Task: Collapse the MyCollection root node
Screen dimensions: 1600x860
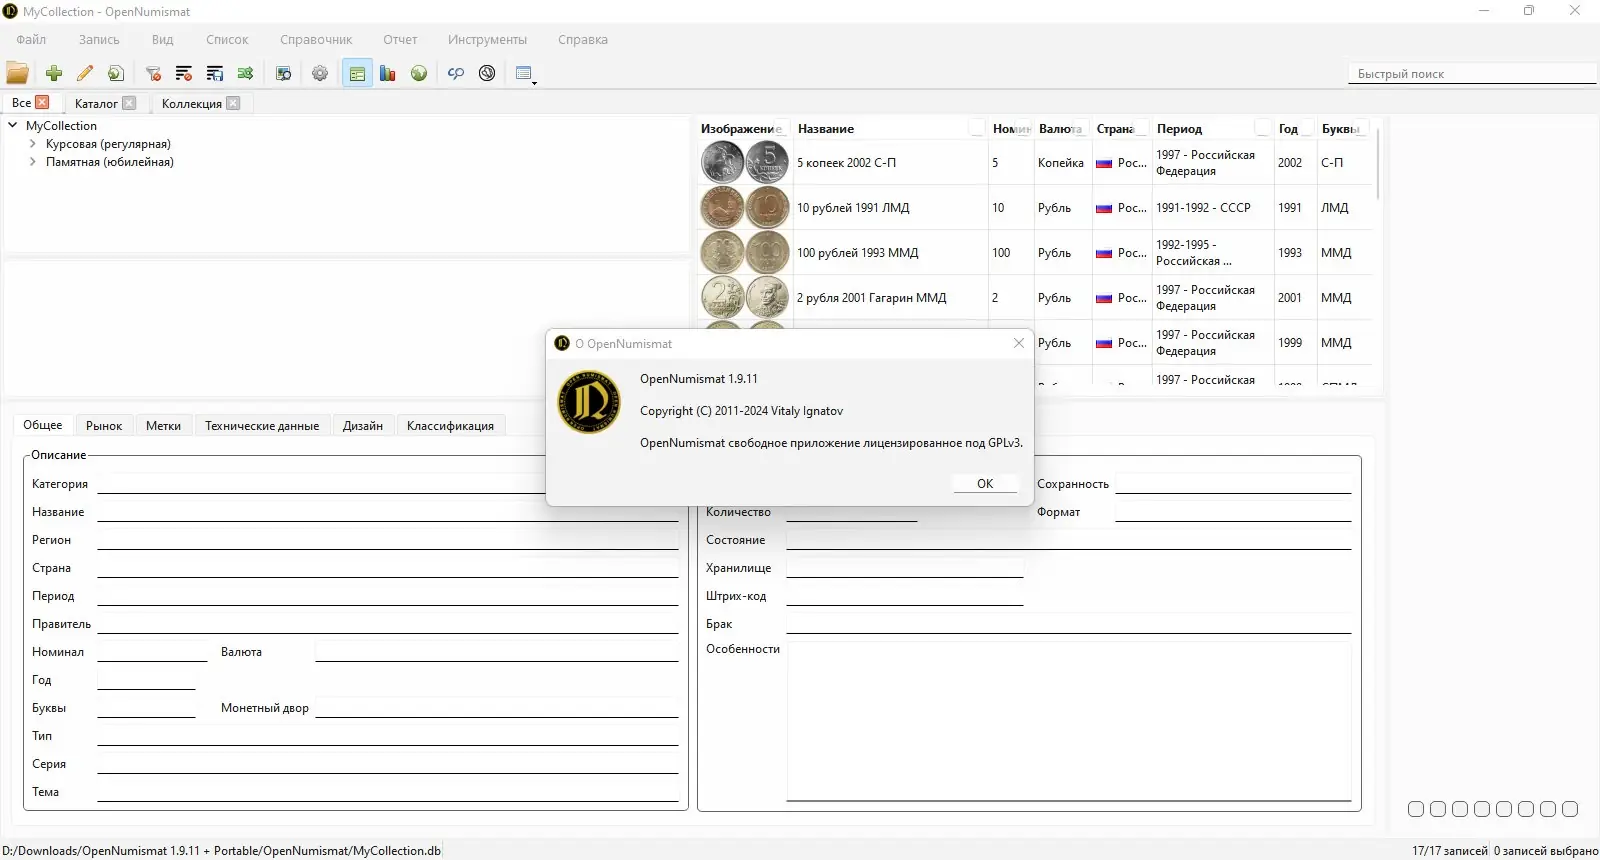Action: pyautogui.click(x=13, y=126)
